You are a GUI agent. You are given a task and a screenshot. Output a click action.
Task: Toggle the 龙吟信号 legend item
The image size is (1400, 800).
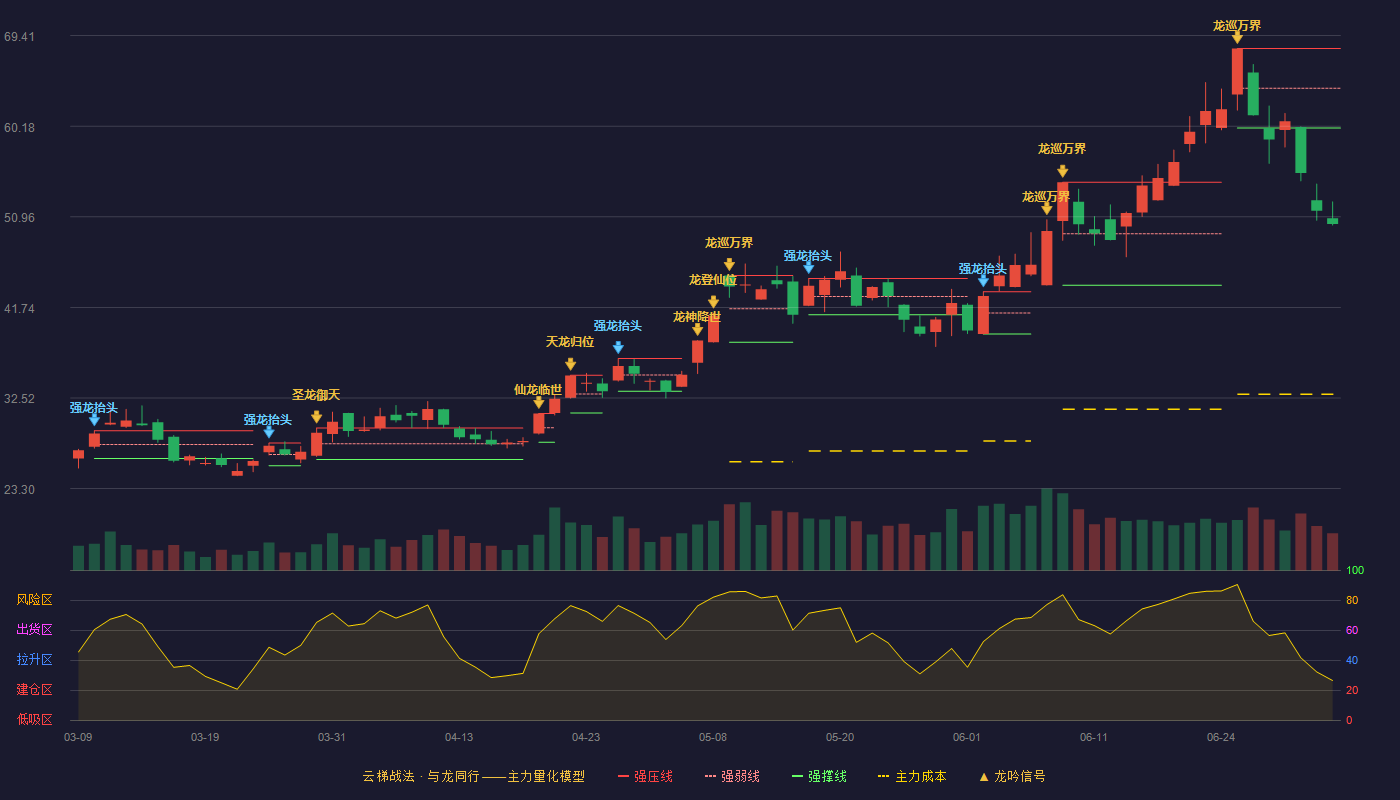(1012, 776)
